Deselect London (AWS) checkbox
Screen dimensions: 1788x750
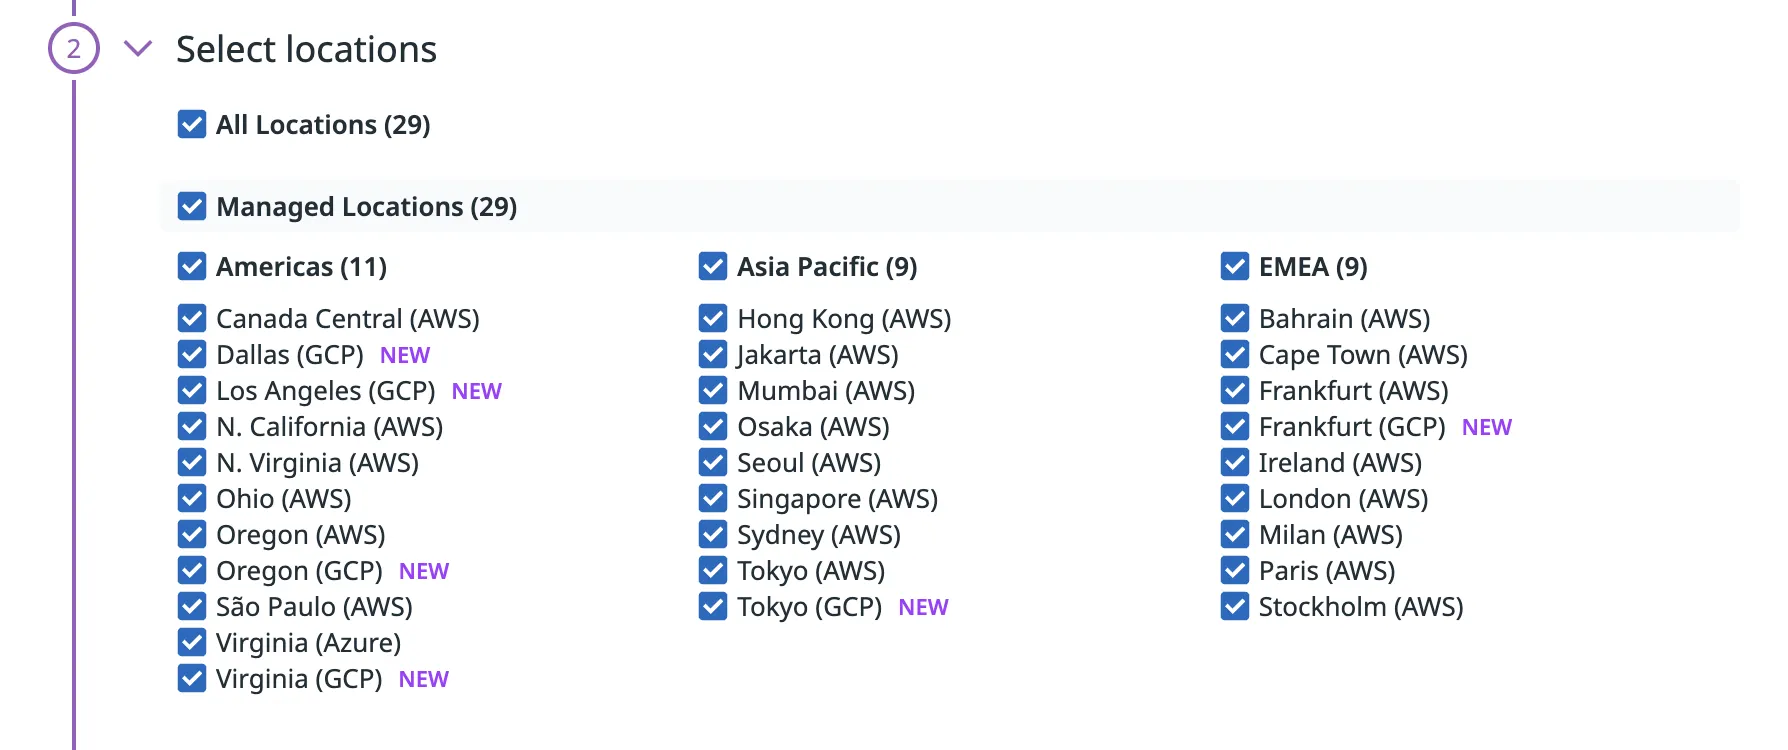pyautogui.click(x=1235, y=498)
